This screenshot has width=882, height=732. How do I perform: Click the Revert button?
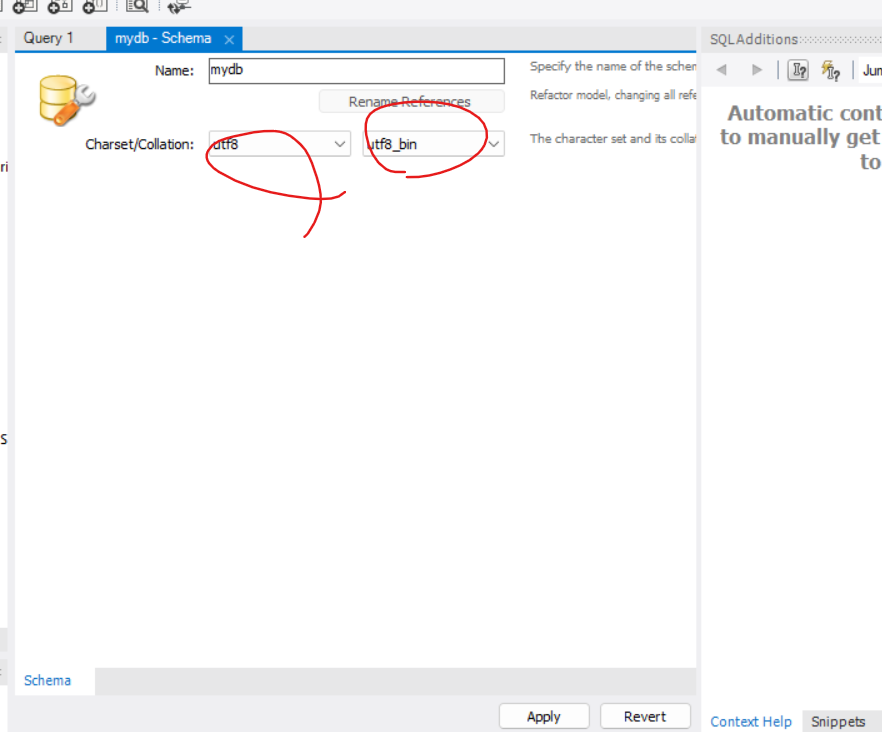[645, 716]
